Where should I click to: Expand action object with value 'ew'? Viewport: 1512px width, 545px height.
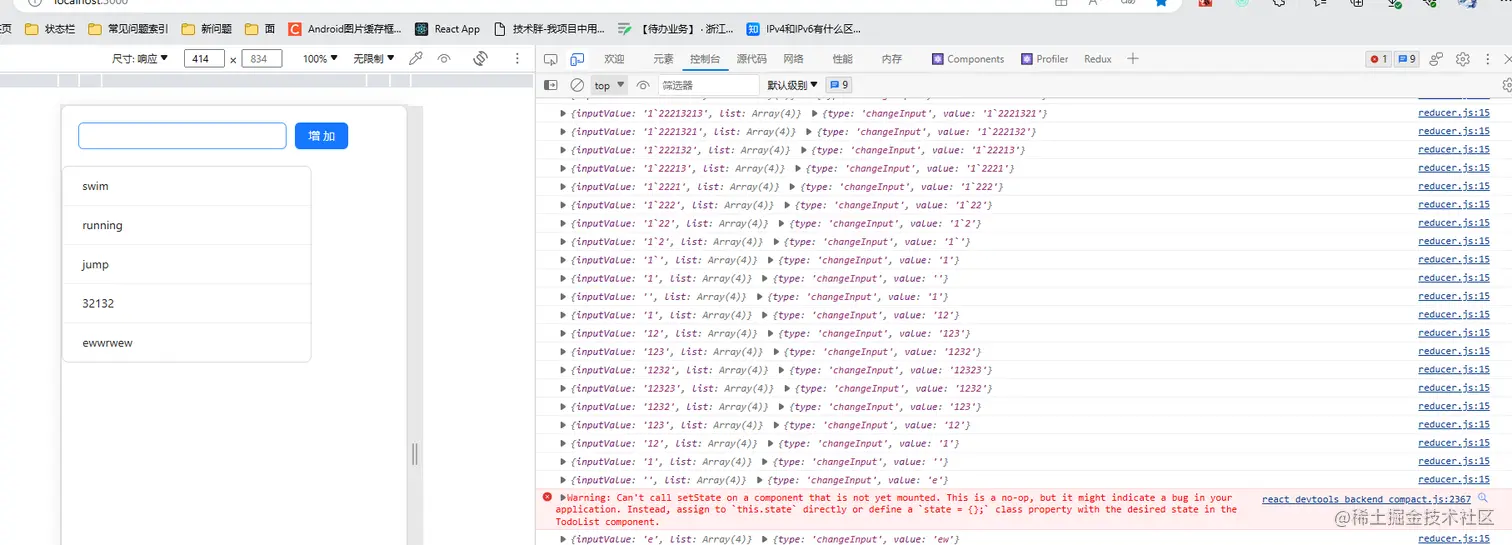(x=765, y=539)
